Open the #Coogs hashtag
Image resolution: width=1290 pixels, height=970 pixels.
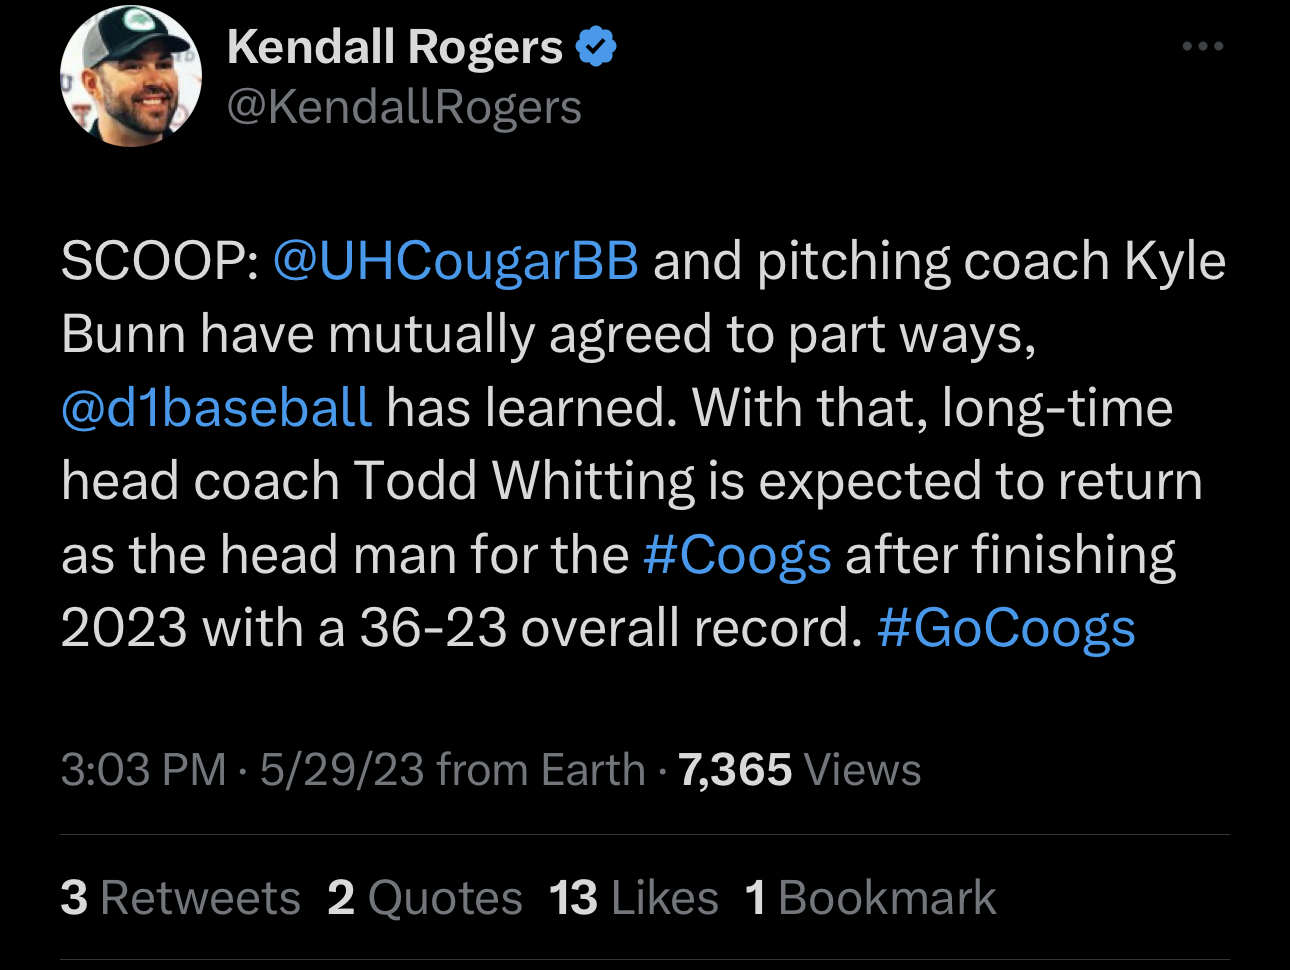[737, 556]
